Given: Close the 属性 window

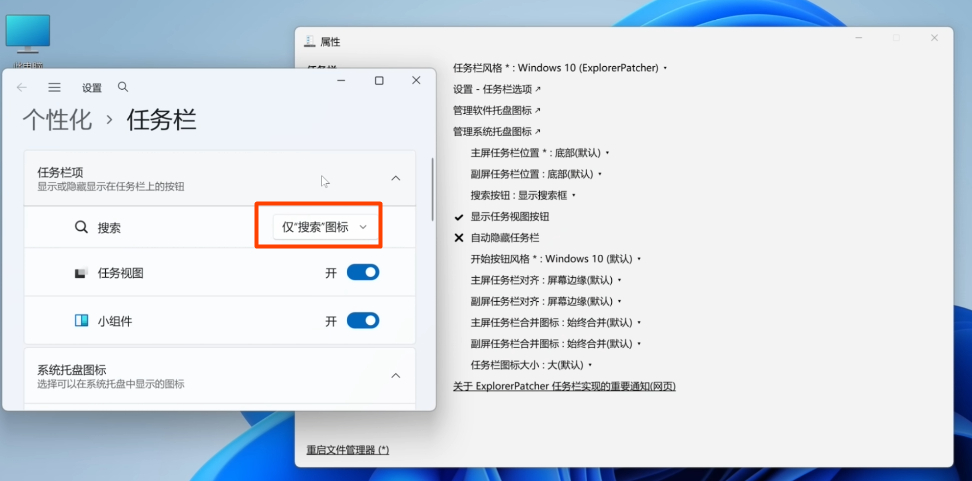Looking at the screenshot, I should coord(934,38).
